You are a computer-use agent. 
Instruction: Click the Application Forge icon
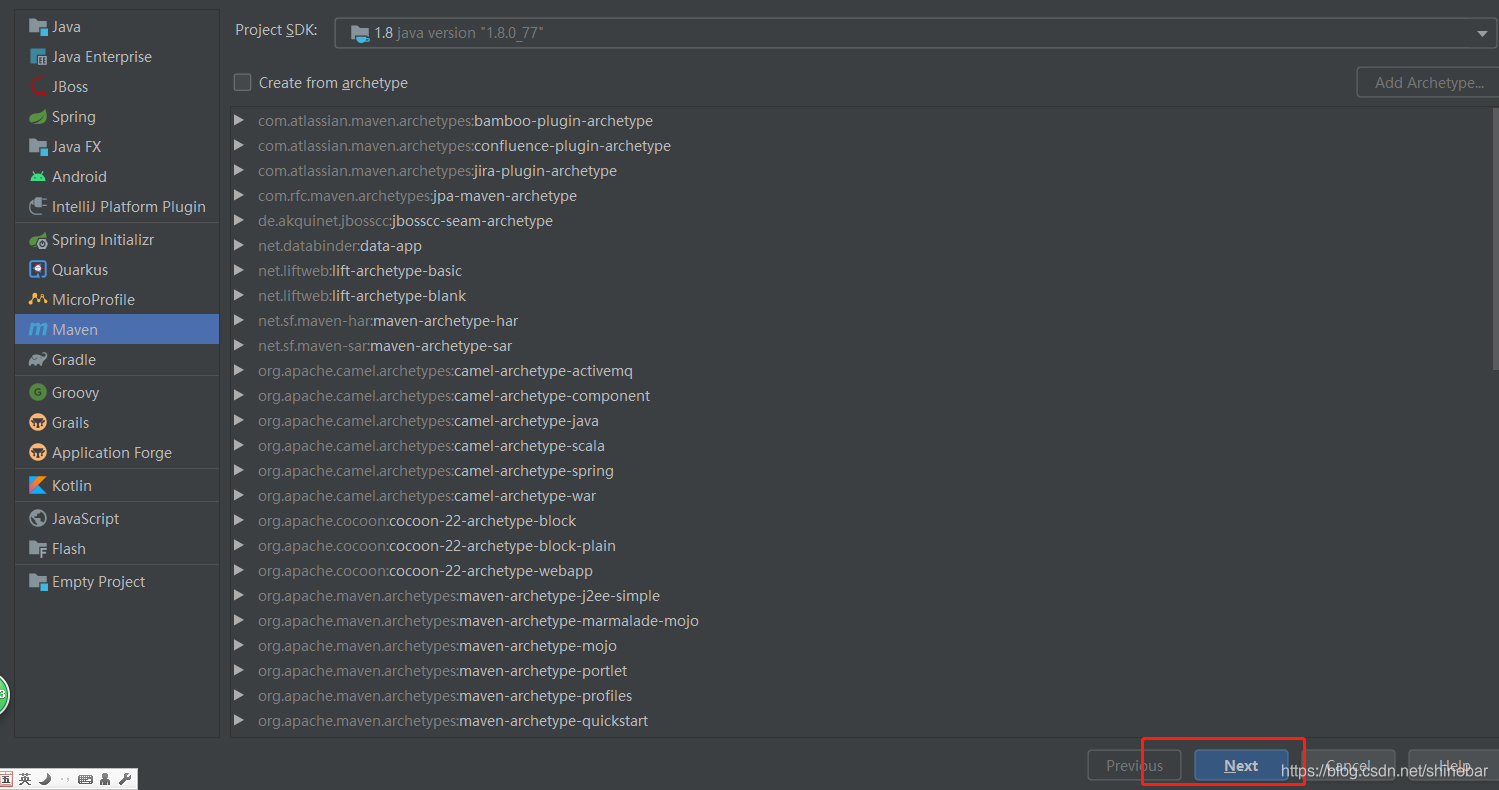click(38, 453)
